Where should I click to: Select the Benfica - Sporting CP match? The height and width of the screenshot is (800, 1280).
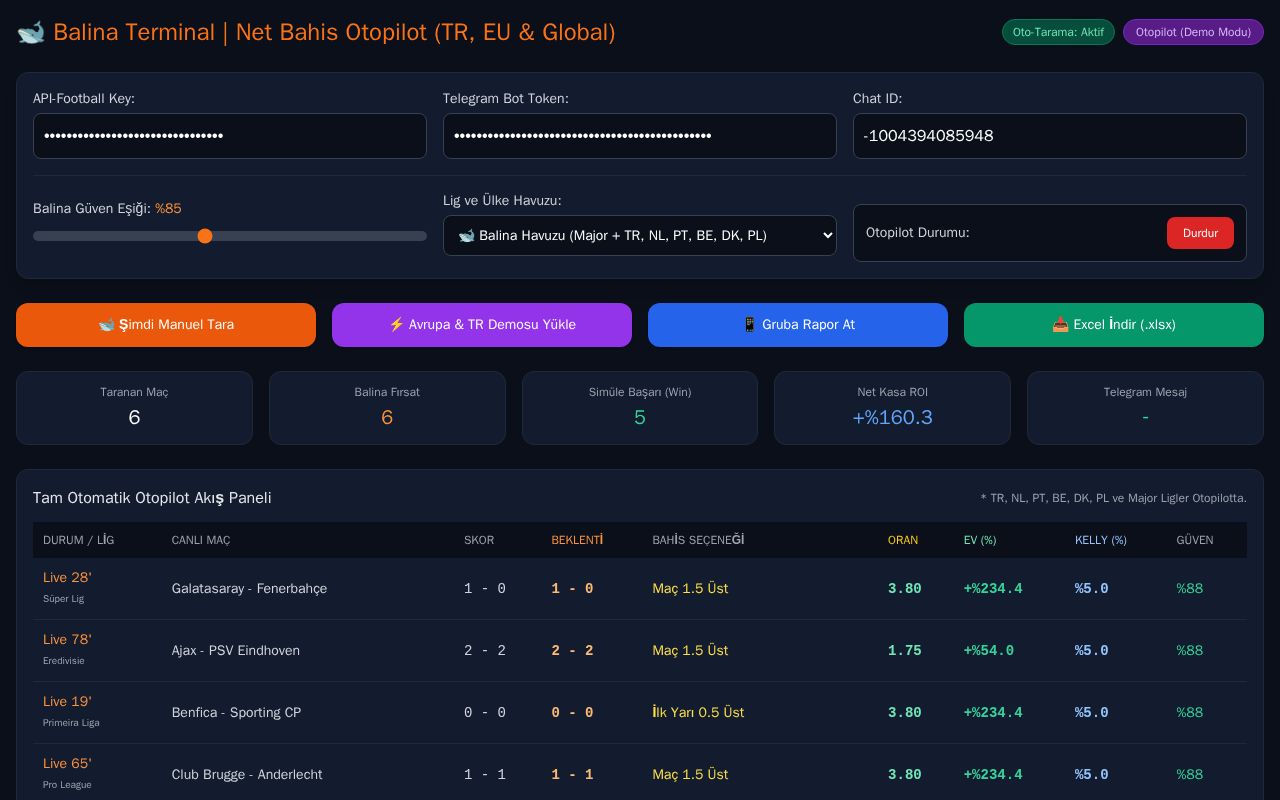(236, 713)
